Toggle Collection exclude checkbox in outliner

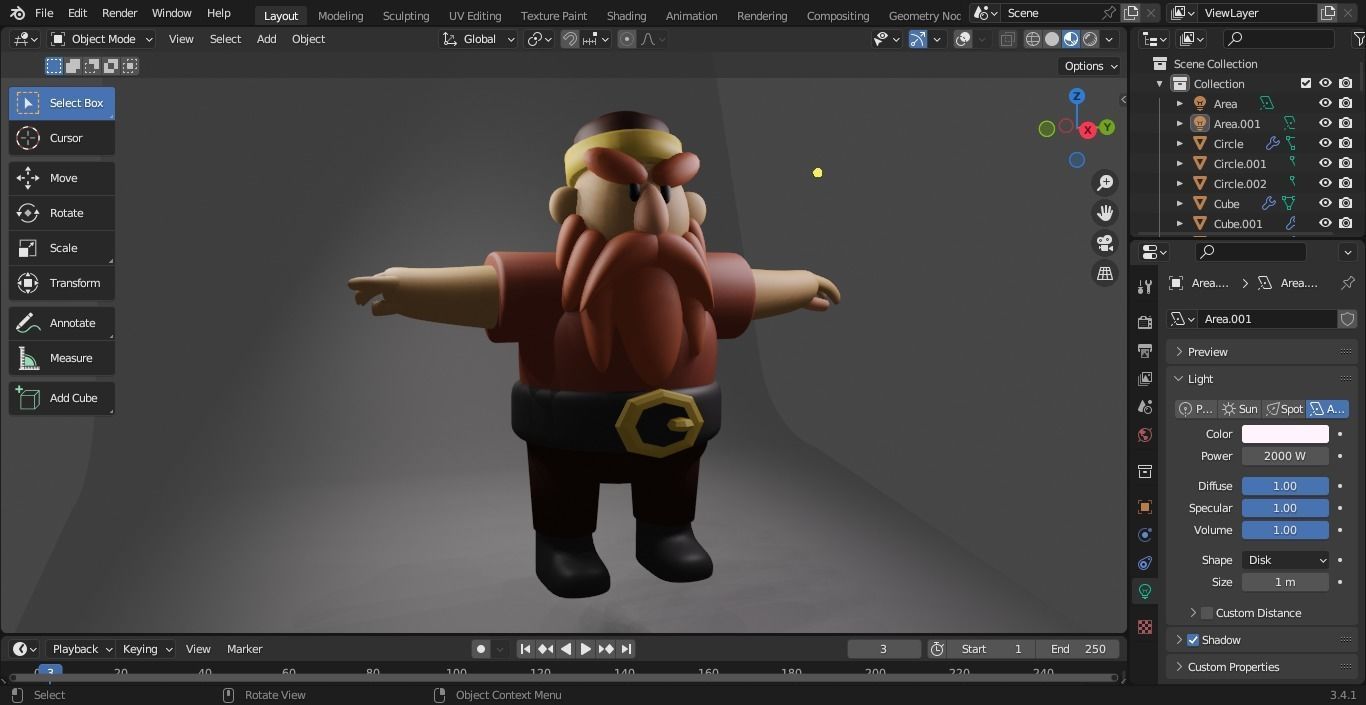1305,83
